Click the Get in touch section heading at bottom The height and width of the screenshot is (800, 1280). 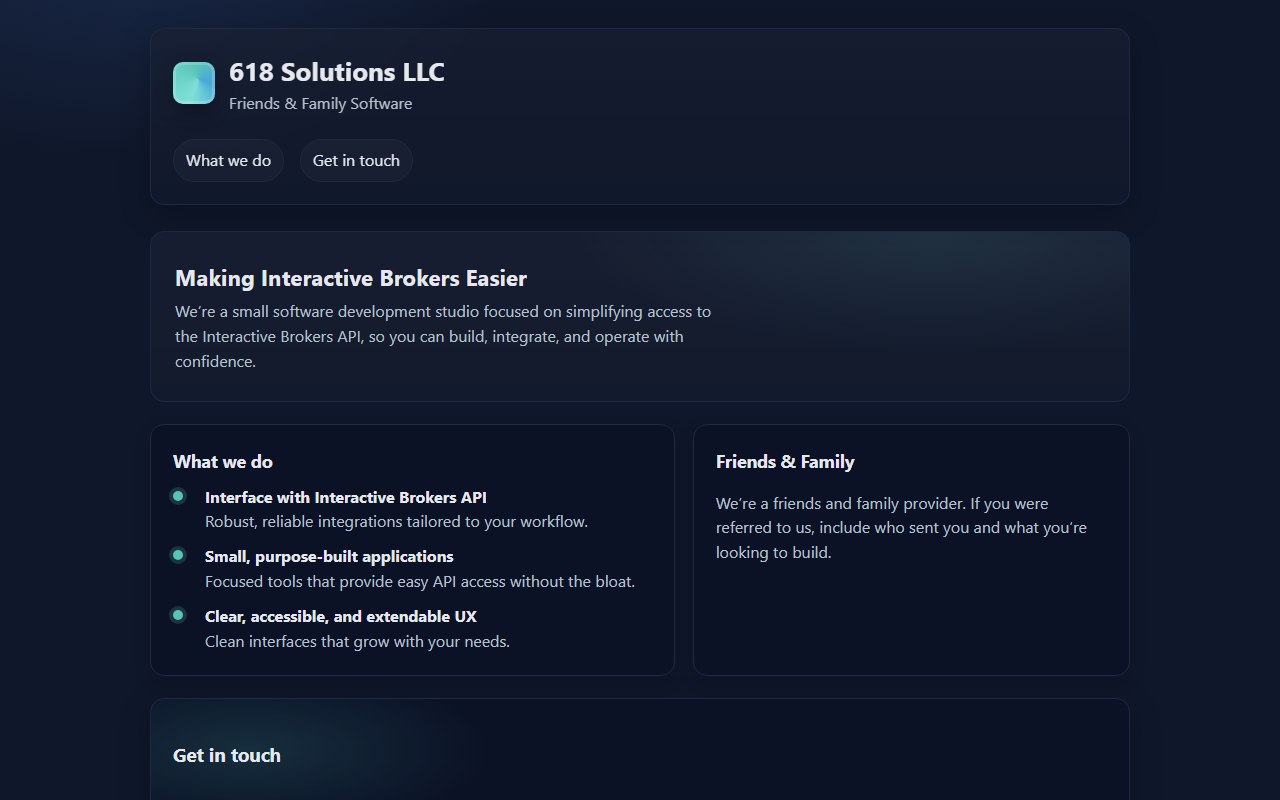coord(227,756)
